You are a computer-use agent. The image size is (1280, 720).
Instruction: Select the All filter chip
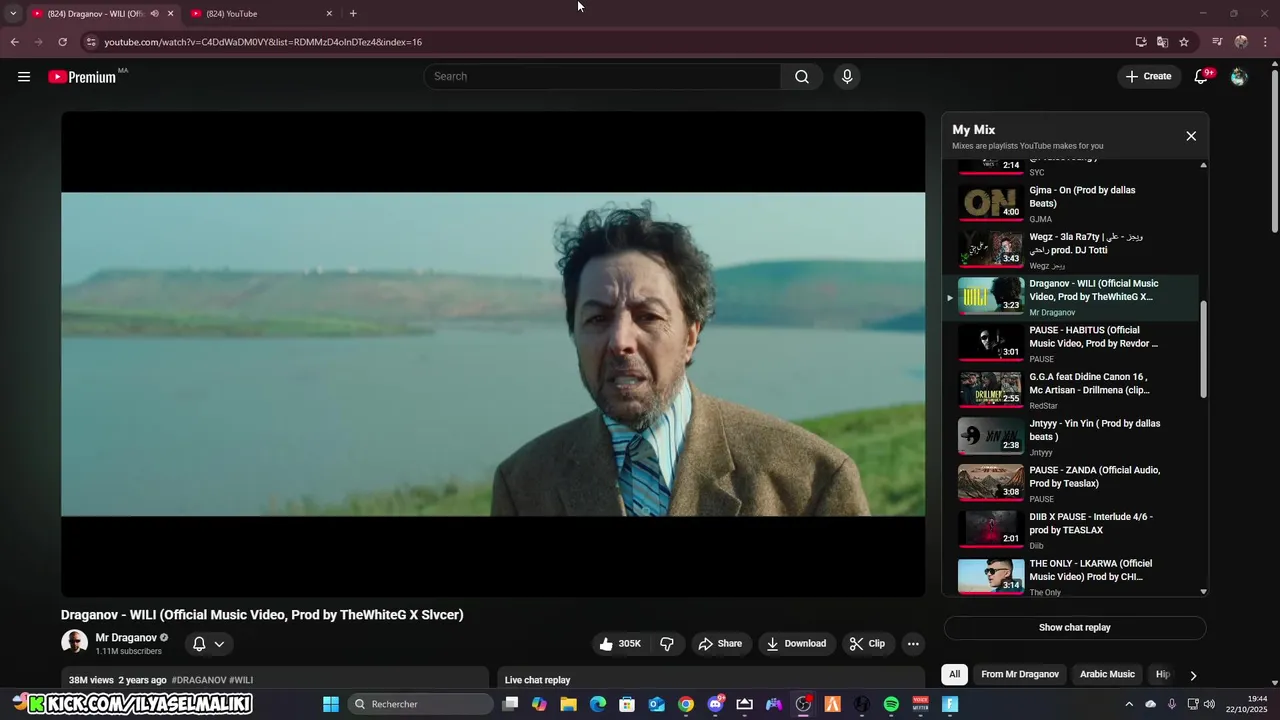pyautogui.click(x=954, y=674)
